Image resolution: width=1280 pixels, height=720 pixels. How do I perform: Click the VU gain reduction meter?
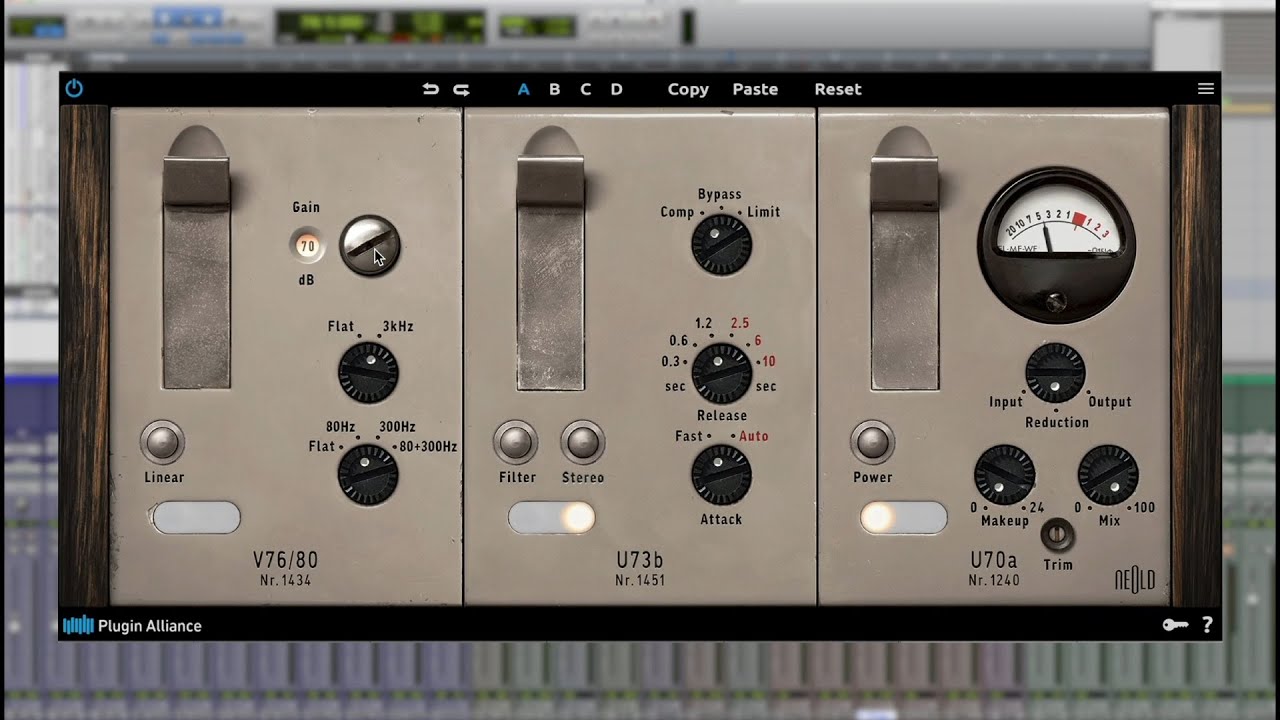(1057, 244)
